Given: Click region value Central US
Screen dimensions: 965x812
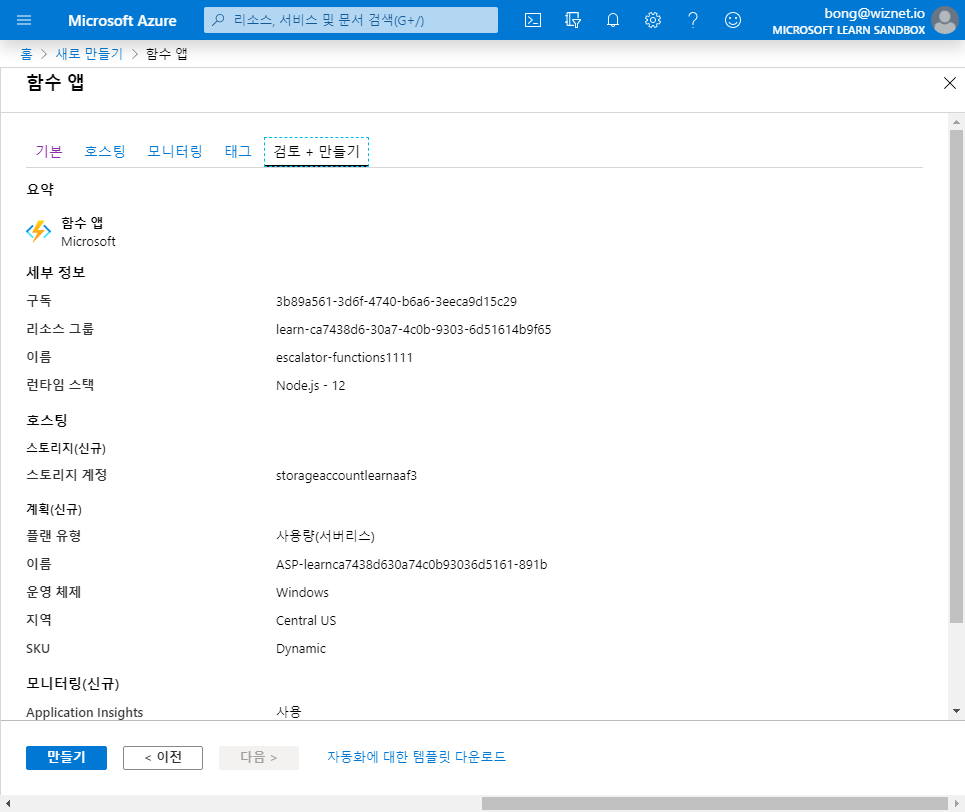Looking at the screenshot, I should tap(306, 621).
